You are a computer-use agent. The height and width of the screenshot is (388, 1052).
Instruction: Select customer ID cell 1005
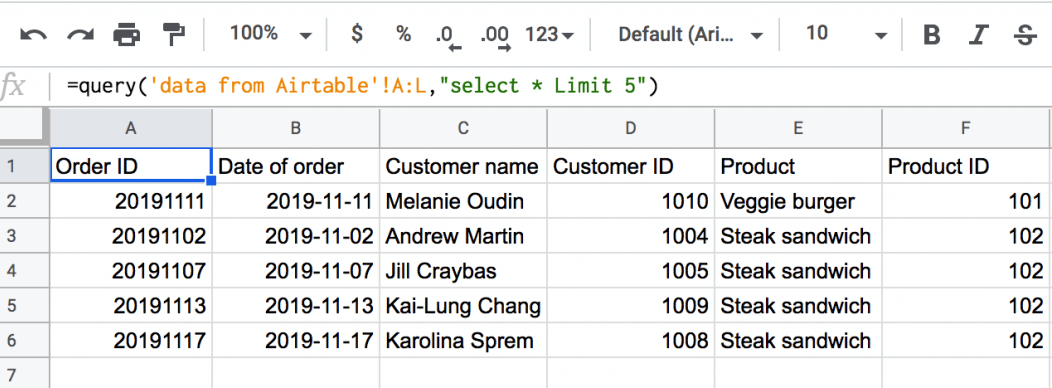tap(631, 271)
